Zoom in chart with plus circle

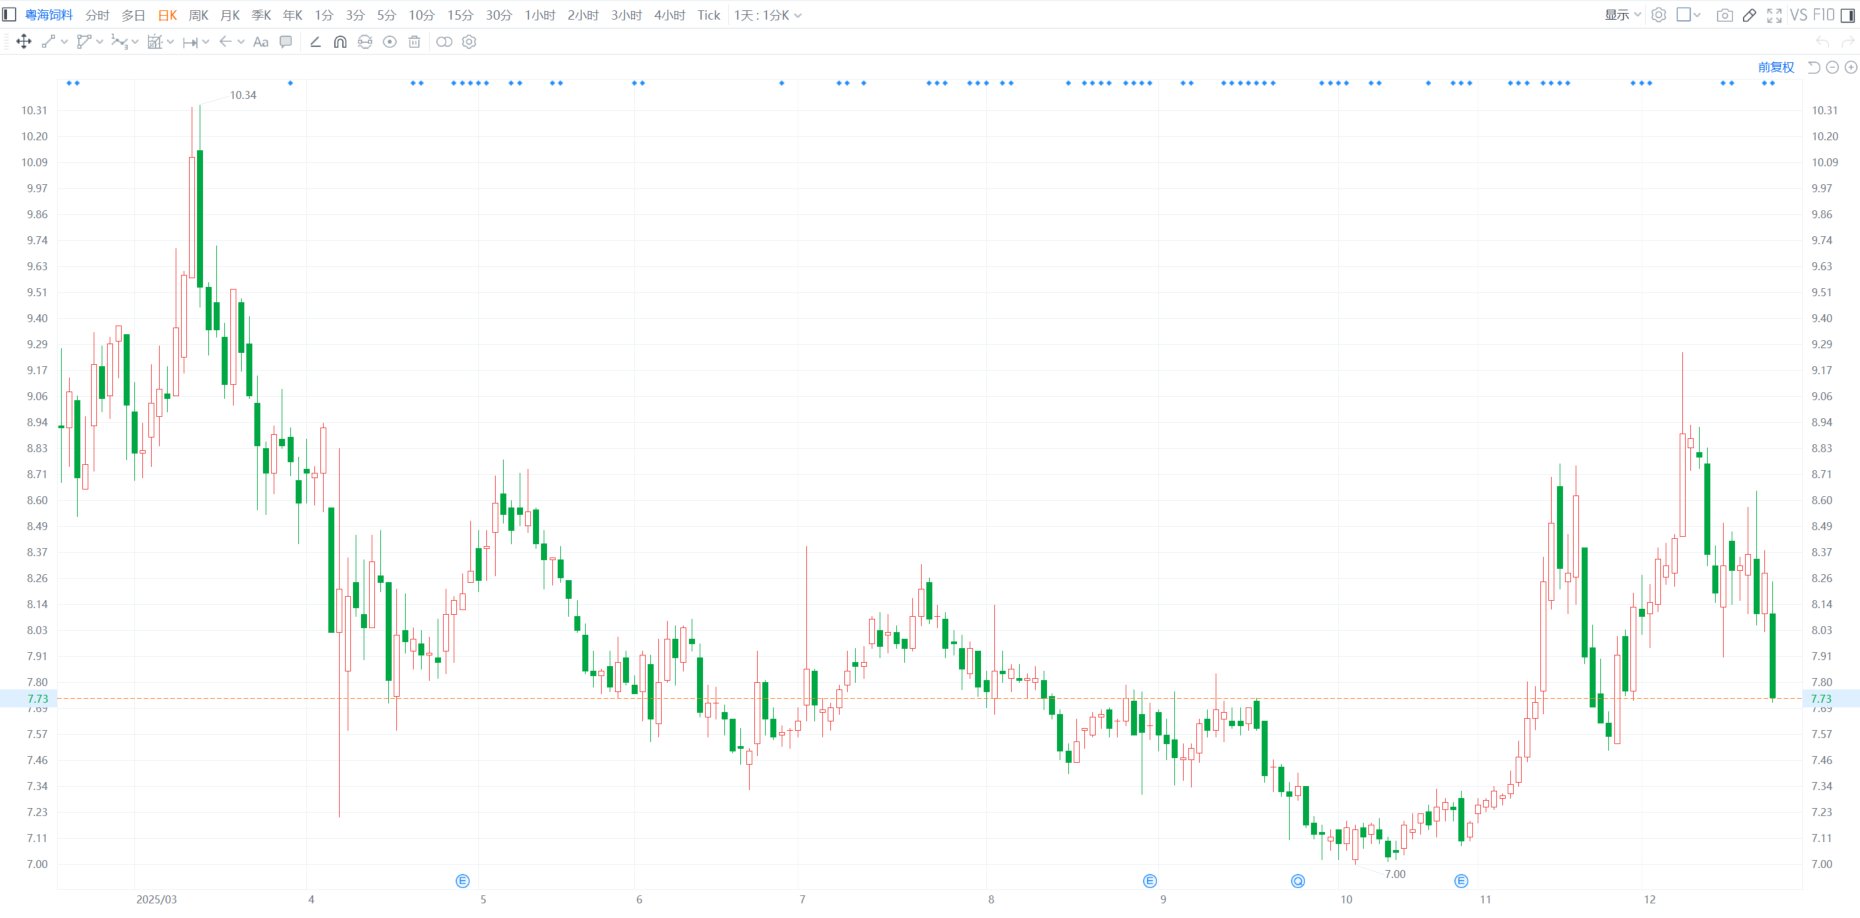[x=1851, y=67]
